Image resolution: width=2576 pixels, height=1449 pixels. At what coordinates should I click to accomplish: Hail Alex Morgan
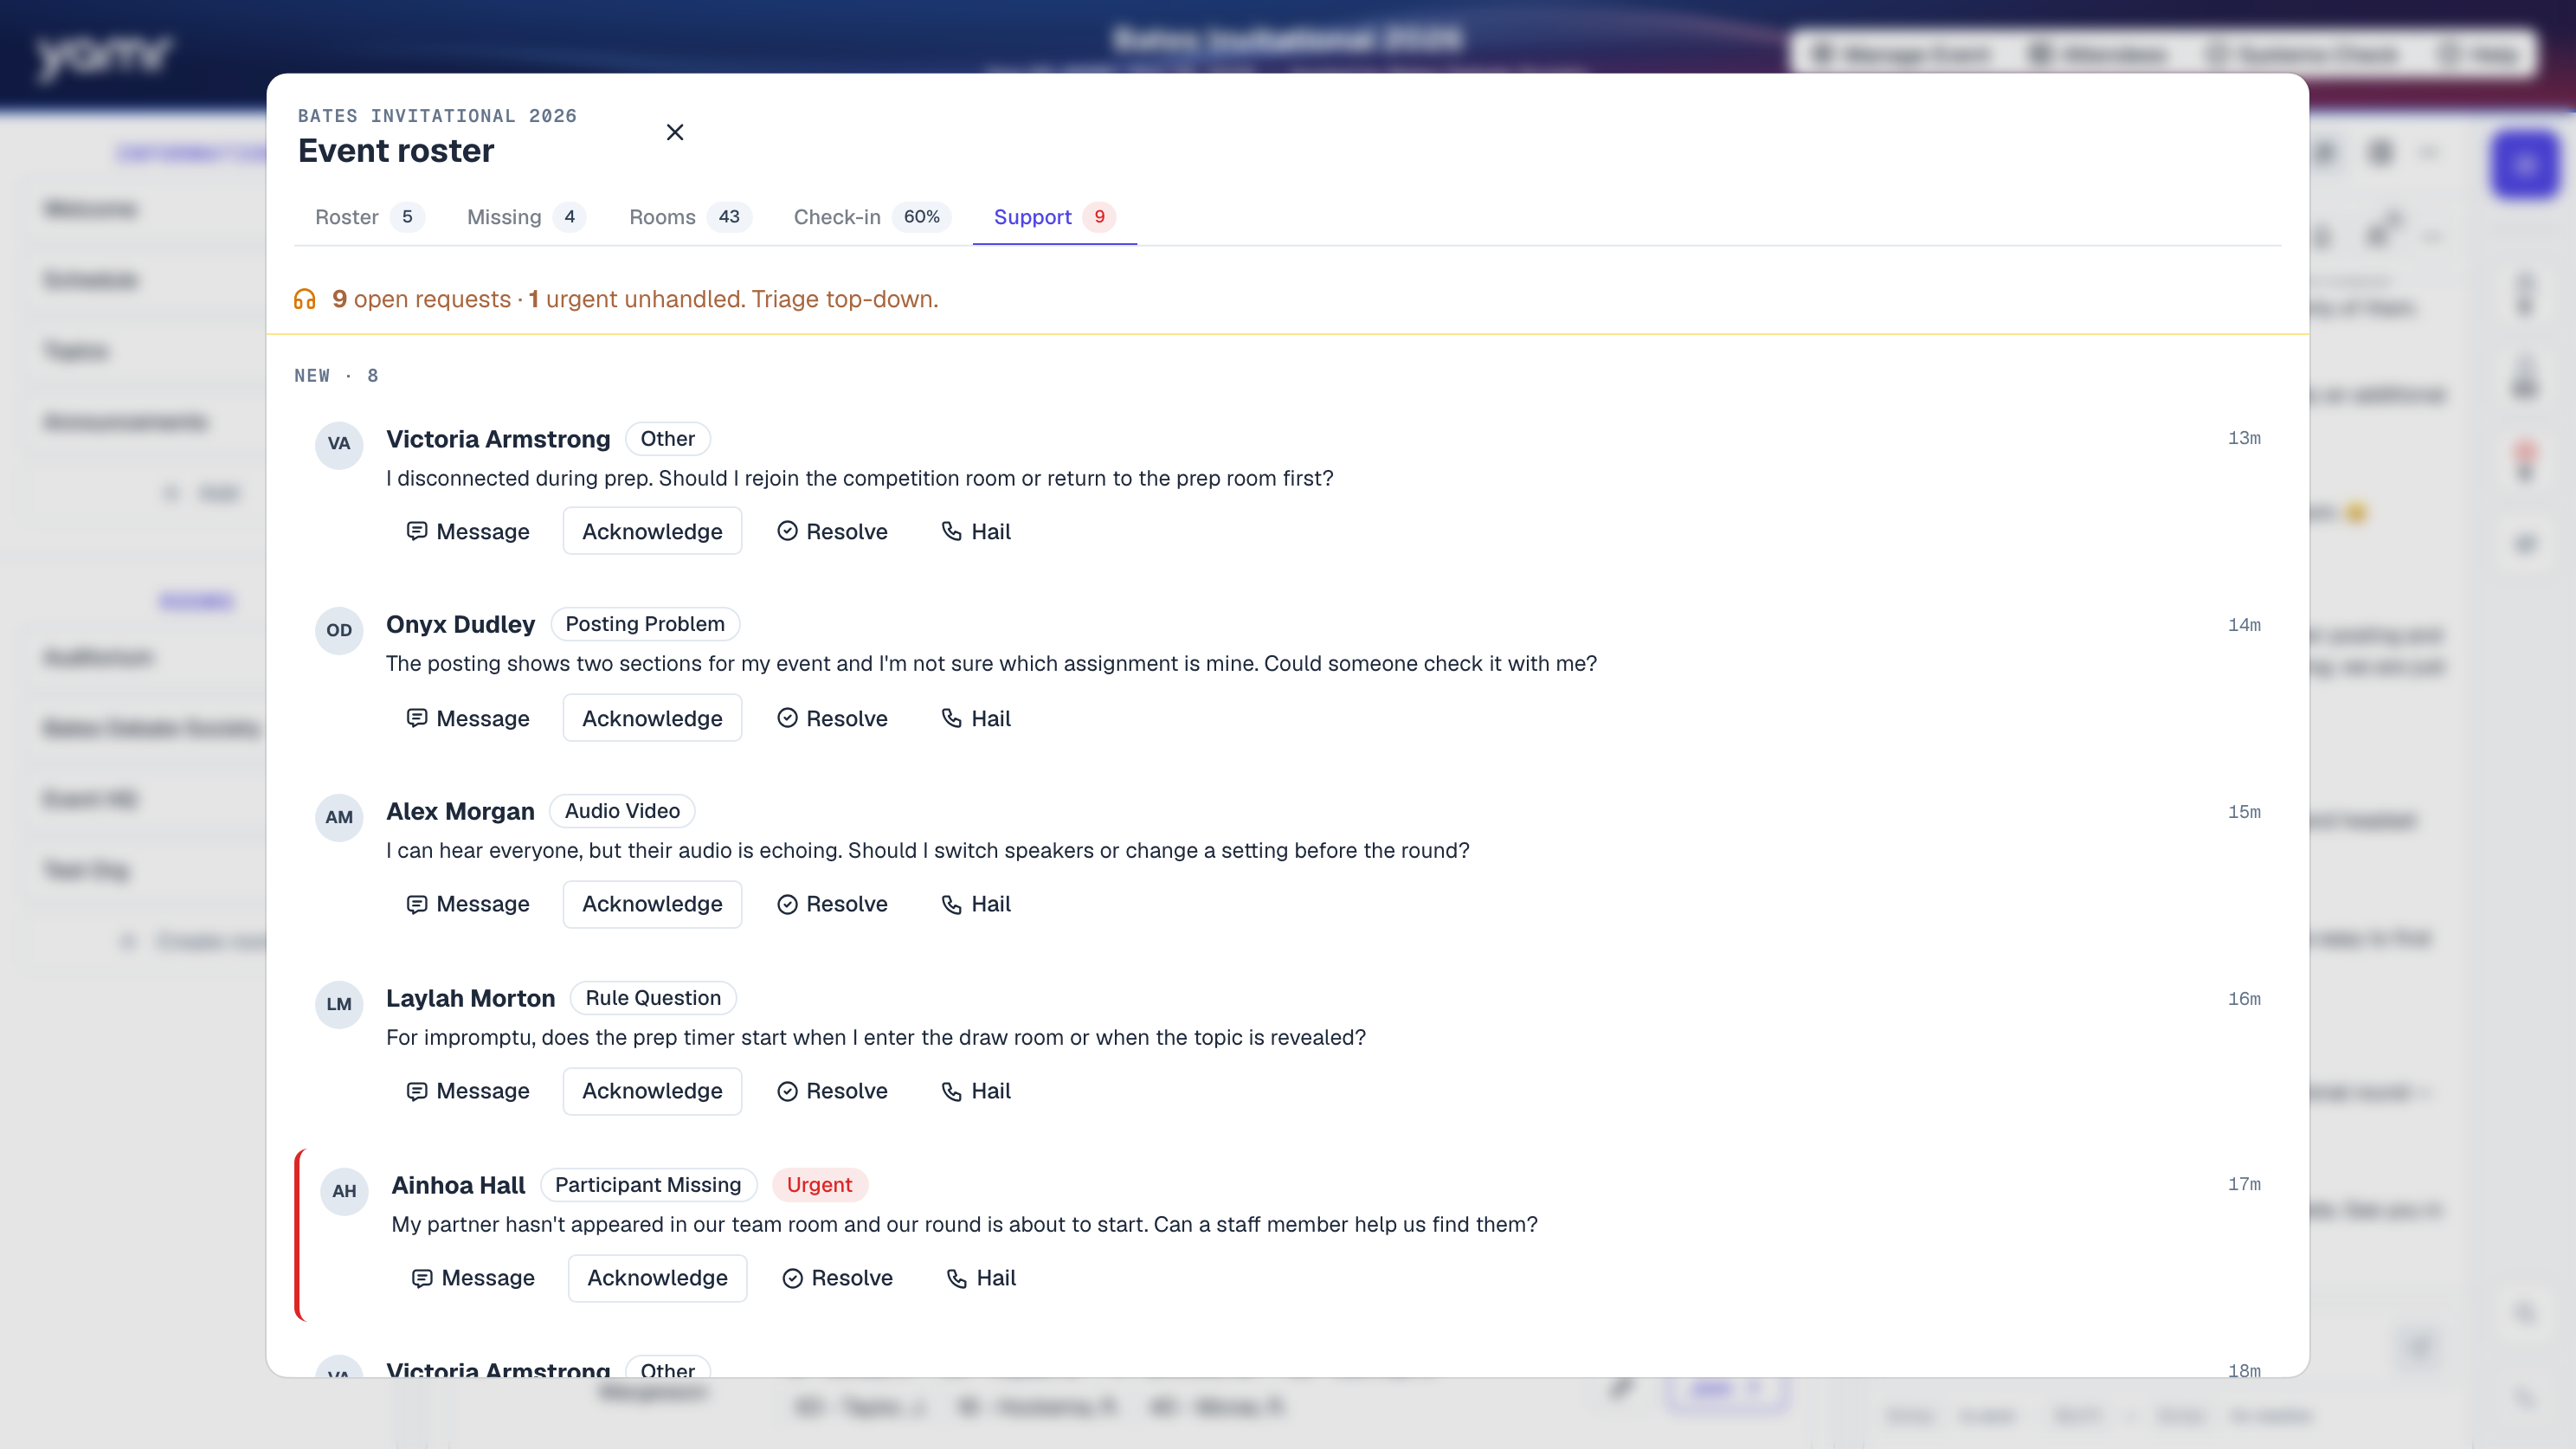(x=976, y=904)
